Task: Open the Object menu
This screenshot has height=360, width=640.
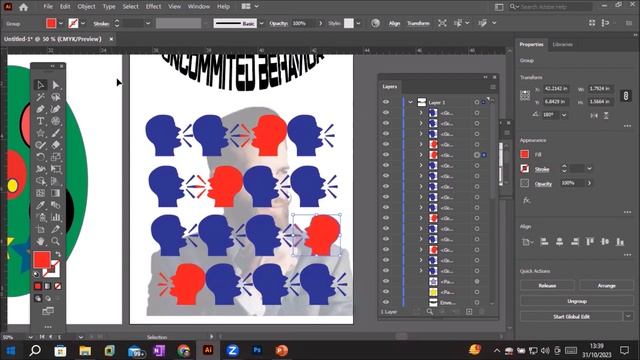Action: (86, 7)
